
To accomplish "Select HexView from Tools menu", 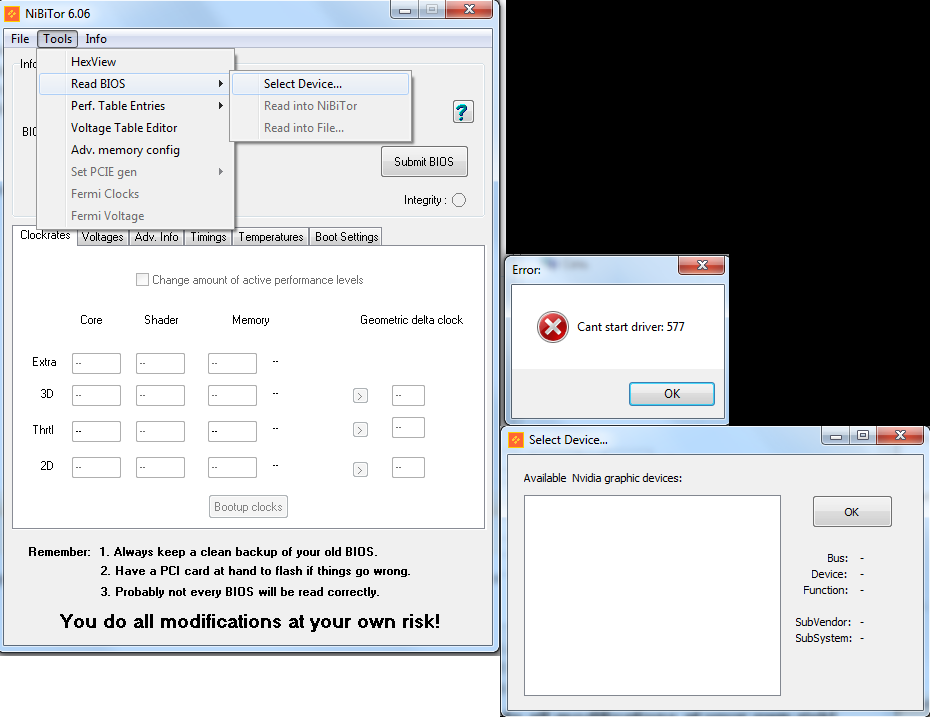I will [136, 62].
